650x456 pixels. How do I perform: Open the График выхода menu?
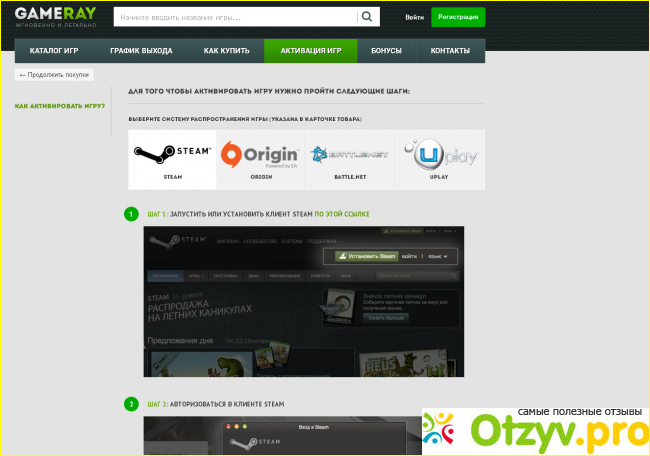tap(141, 51)
